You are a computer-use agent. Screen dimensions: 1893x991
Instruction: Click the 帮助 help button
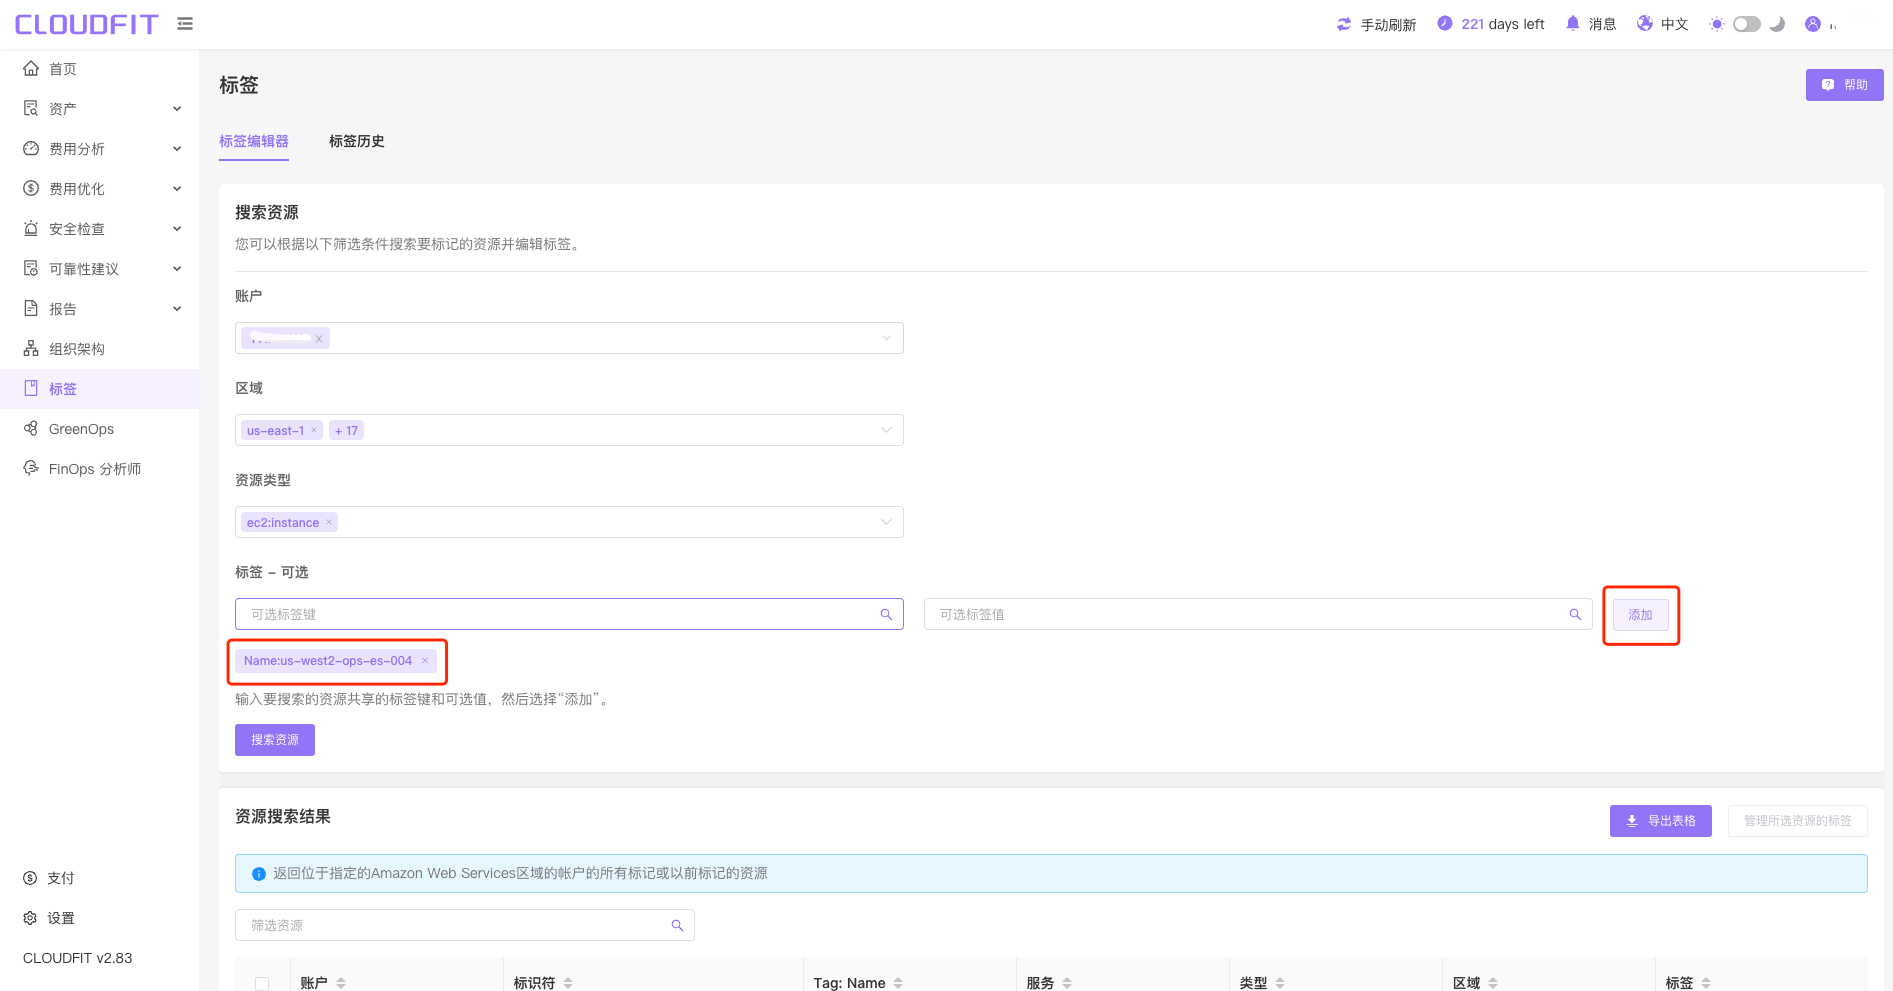[x=1844, y=85]
